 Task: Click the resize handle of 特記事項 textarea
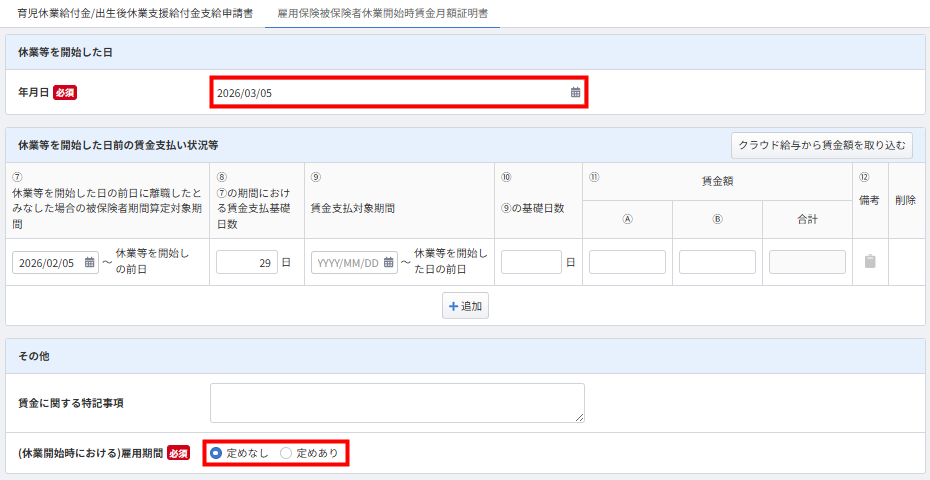tap(580, 418)
